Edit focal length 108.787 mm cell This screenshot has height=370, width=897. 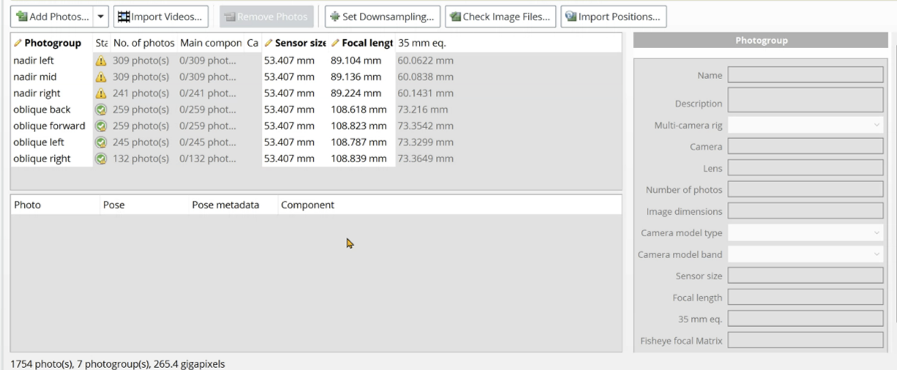pos(362,142)
